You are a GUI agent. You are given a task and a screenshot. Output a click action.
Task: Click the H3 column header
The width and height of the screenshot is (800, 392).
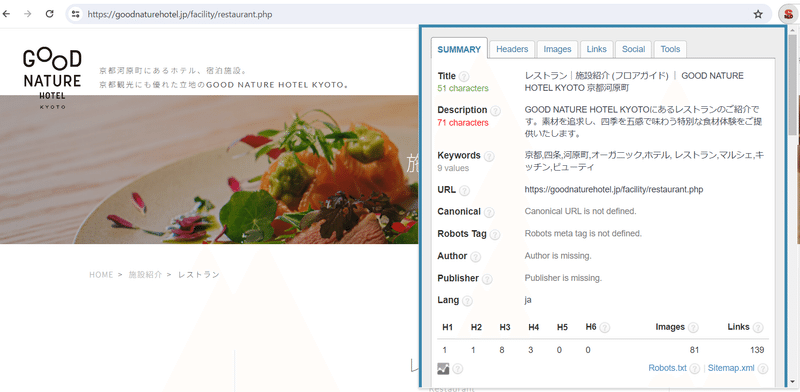click(x=505, y=328)
